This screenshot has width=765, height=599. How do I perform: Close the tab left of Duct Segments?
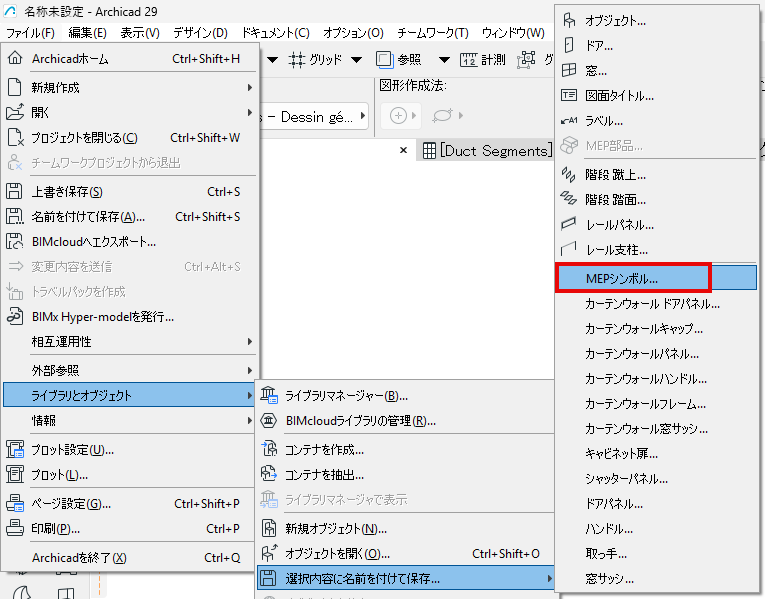point(403,150)
